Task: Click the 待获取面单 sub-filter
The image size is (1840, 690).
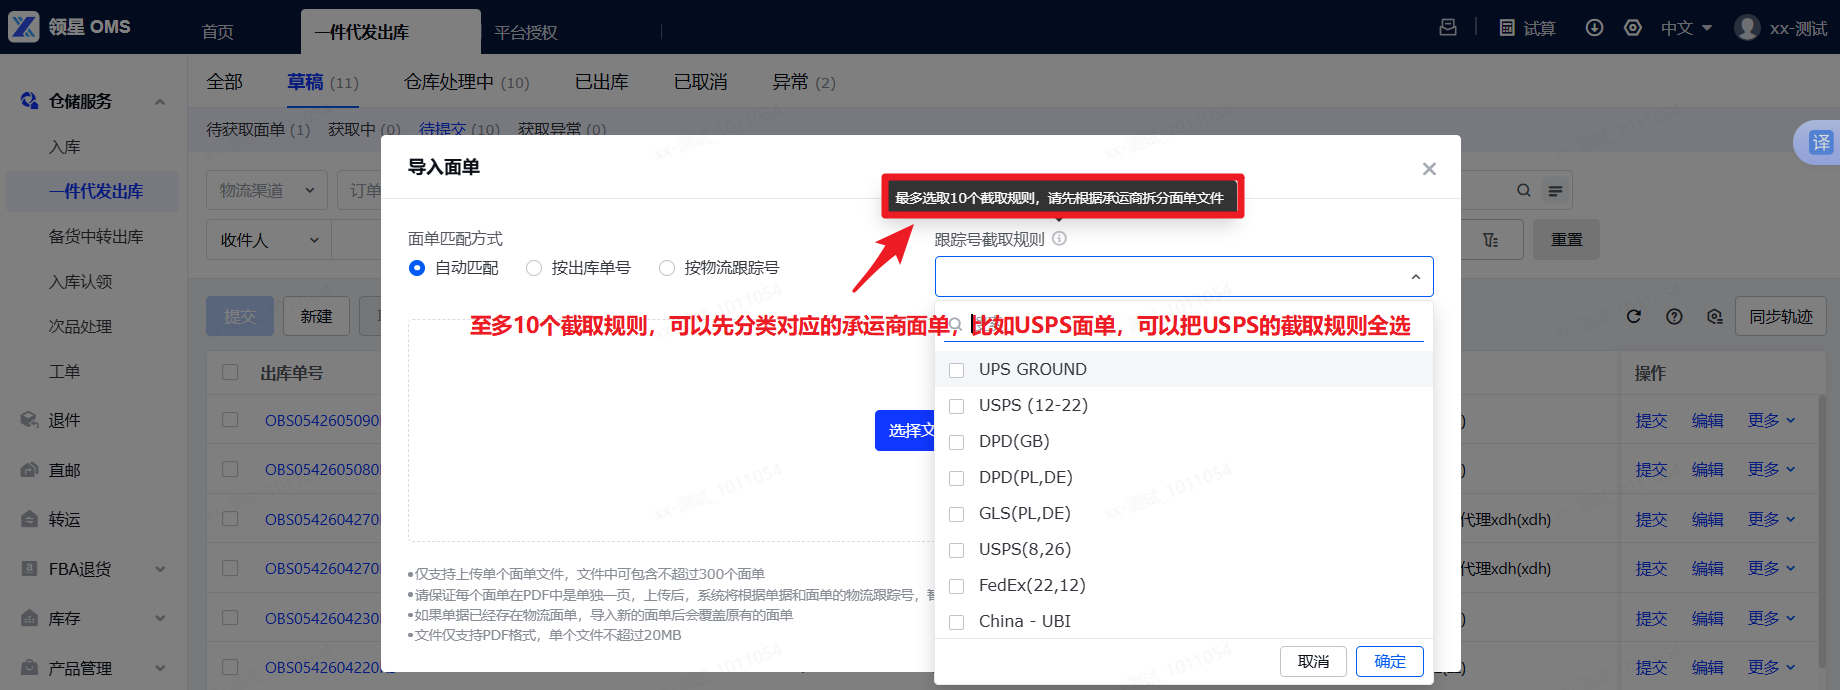Action: point(258,129)
